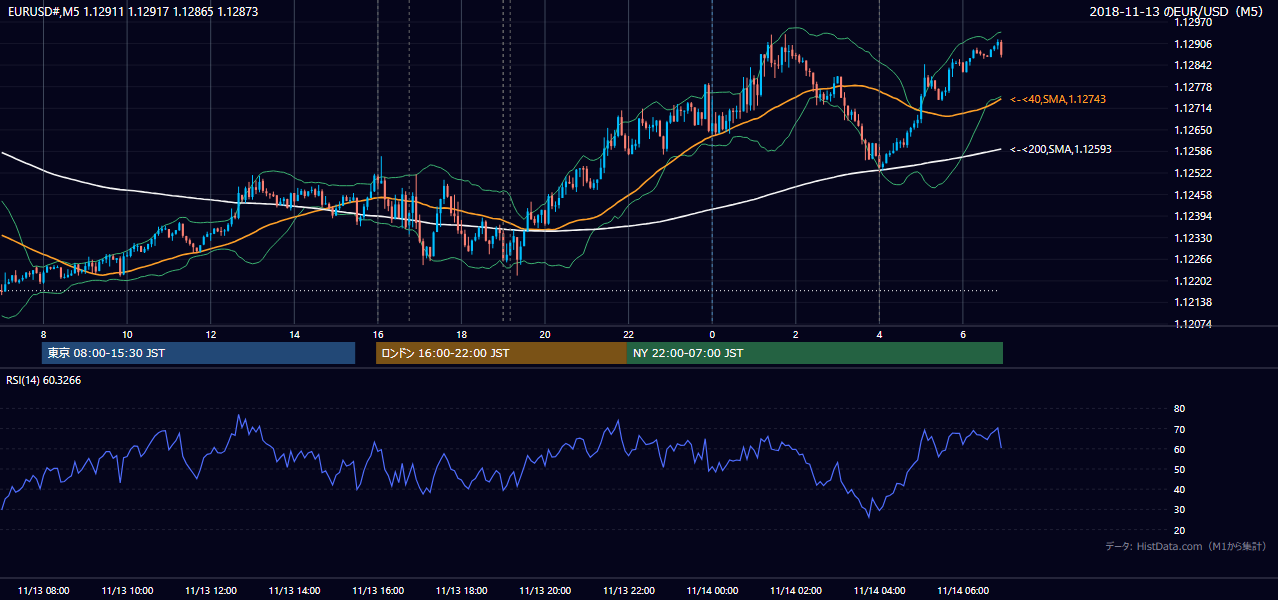Click price axis value 1.12522

(x=1192, y=173)
